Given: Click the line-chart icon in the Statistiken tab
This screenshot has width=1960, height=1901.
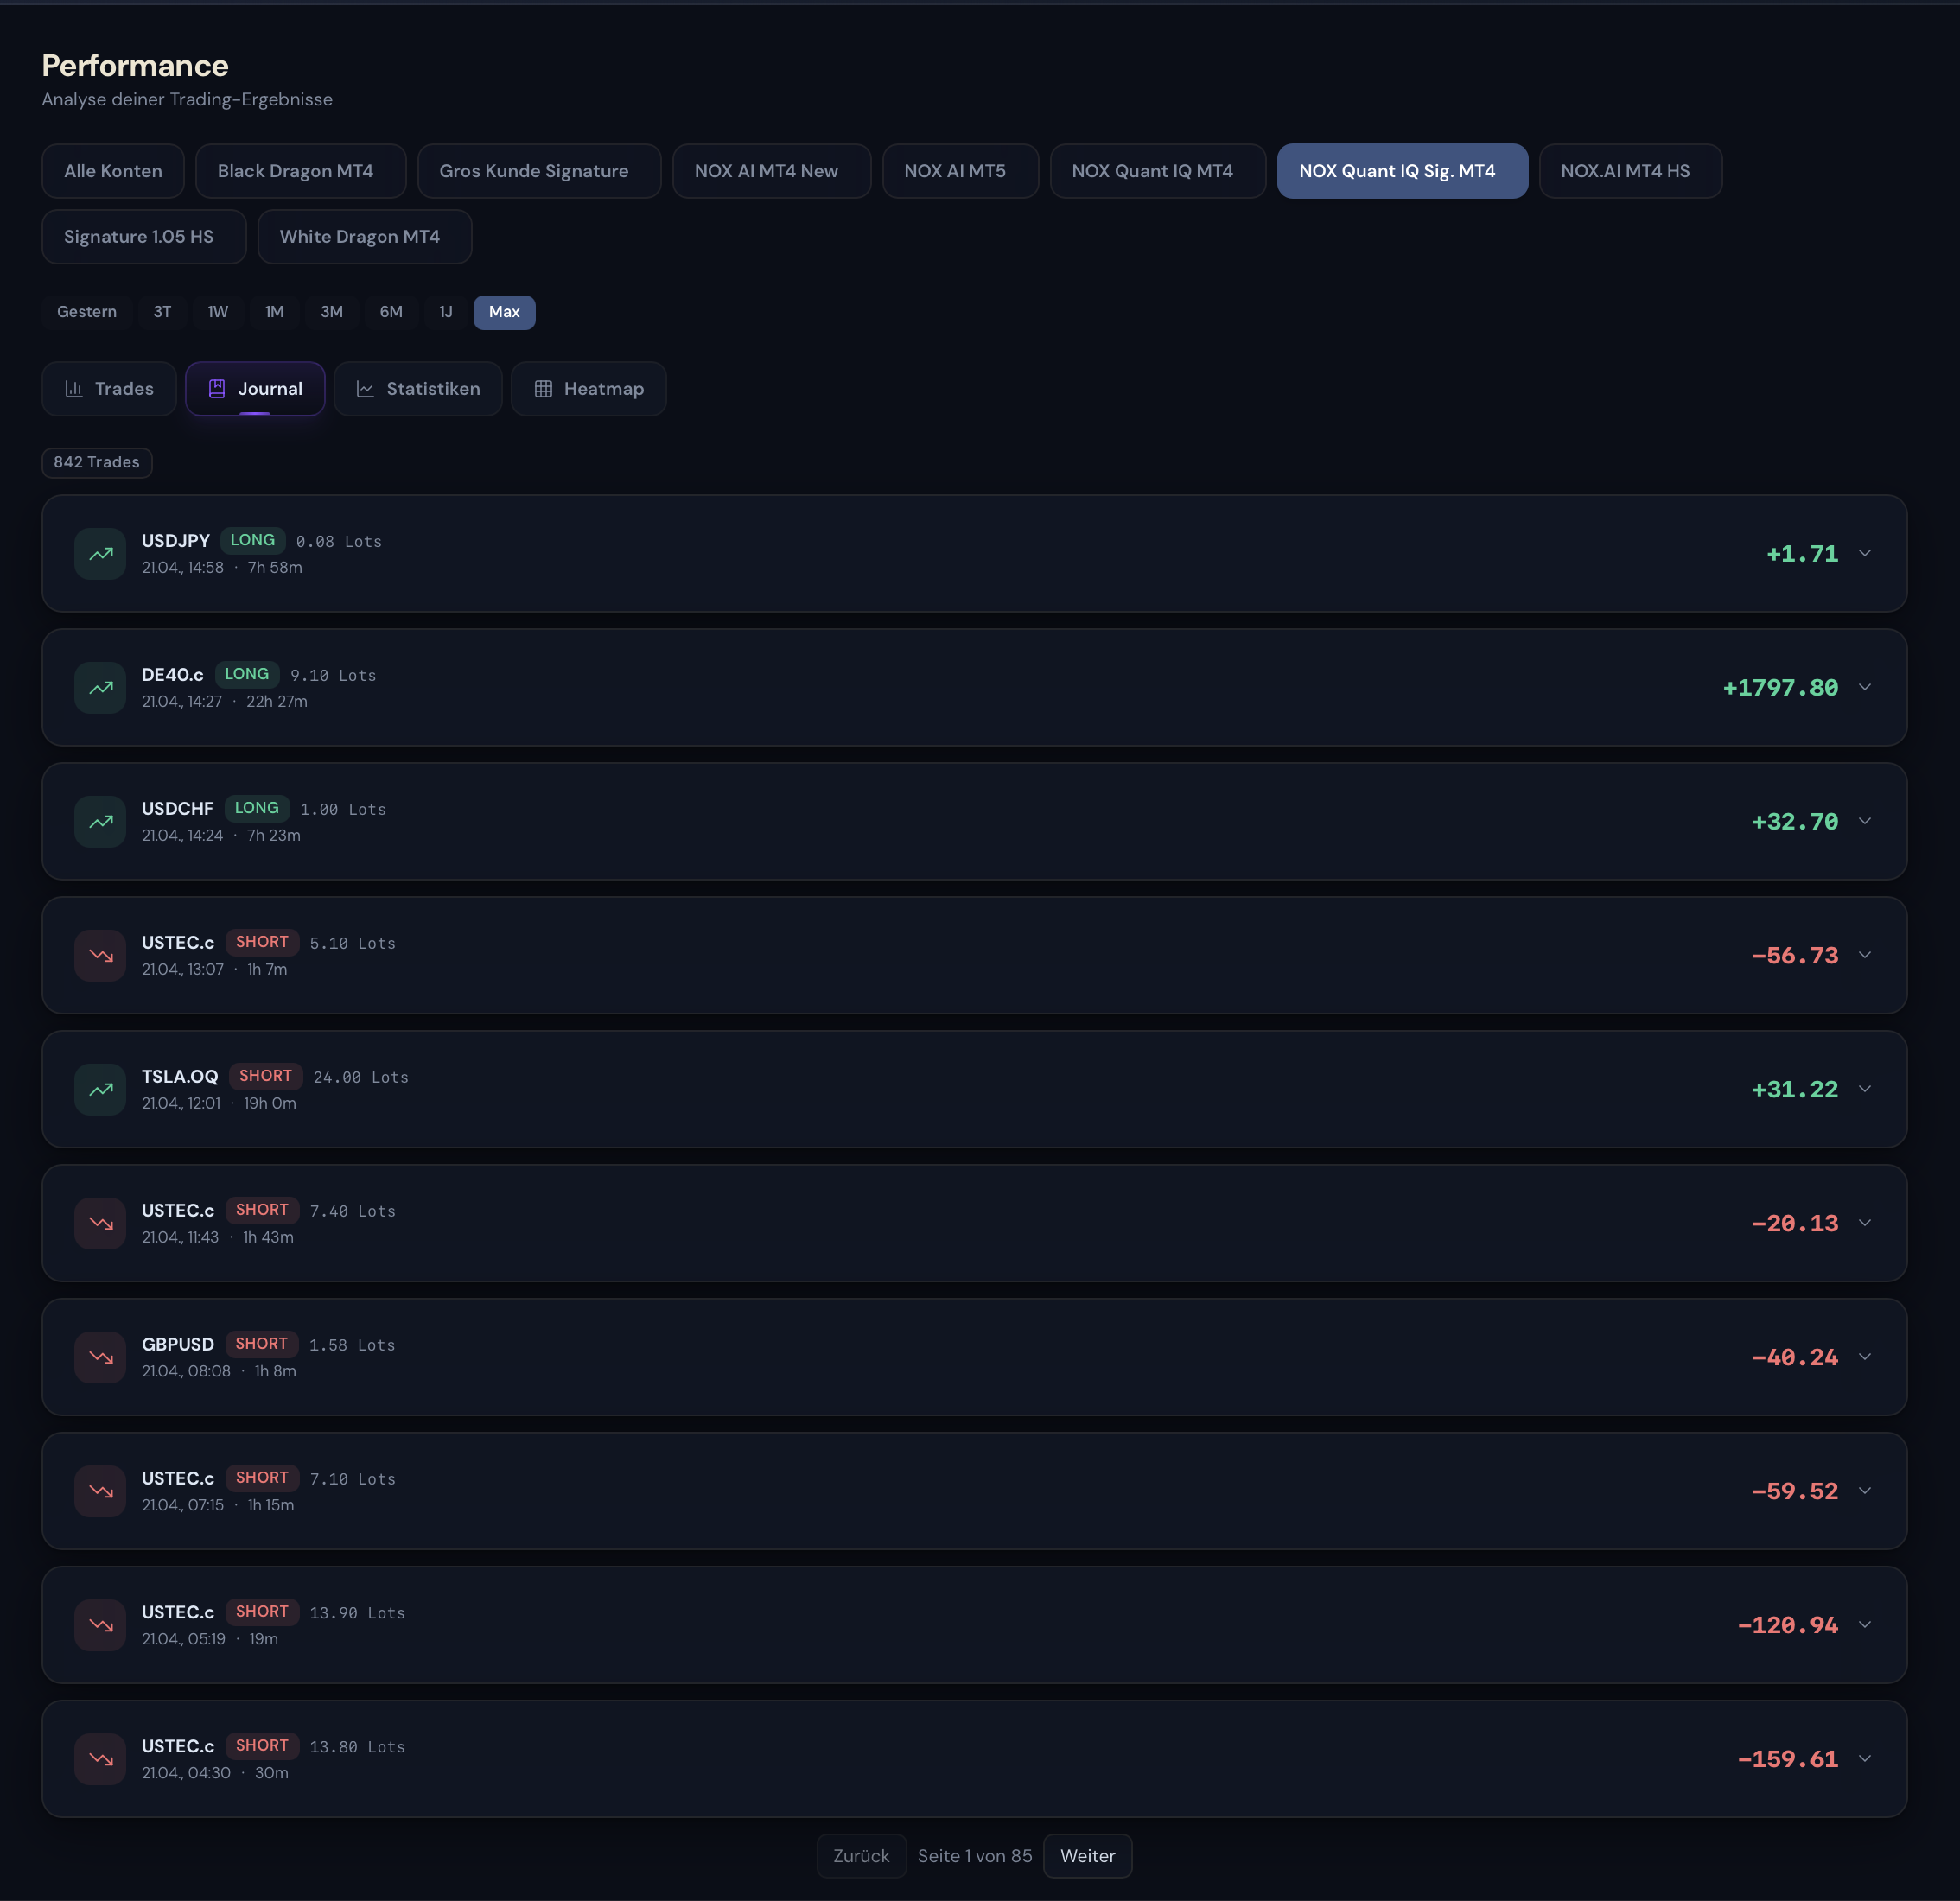Looking at the screenshot, I should [x=366, y=388].
